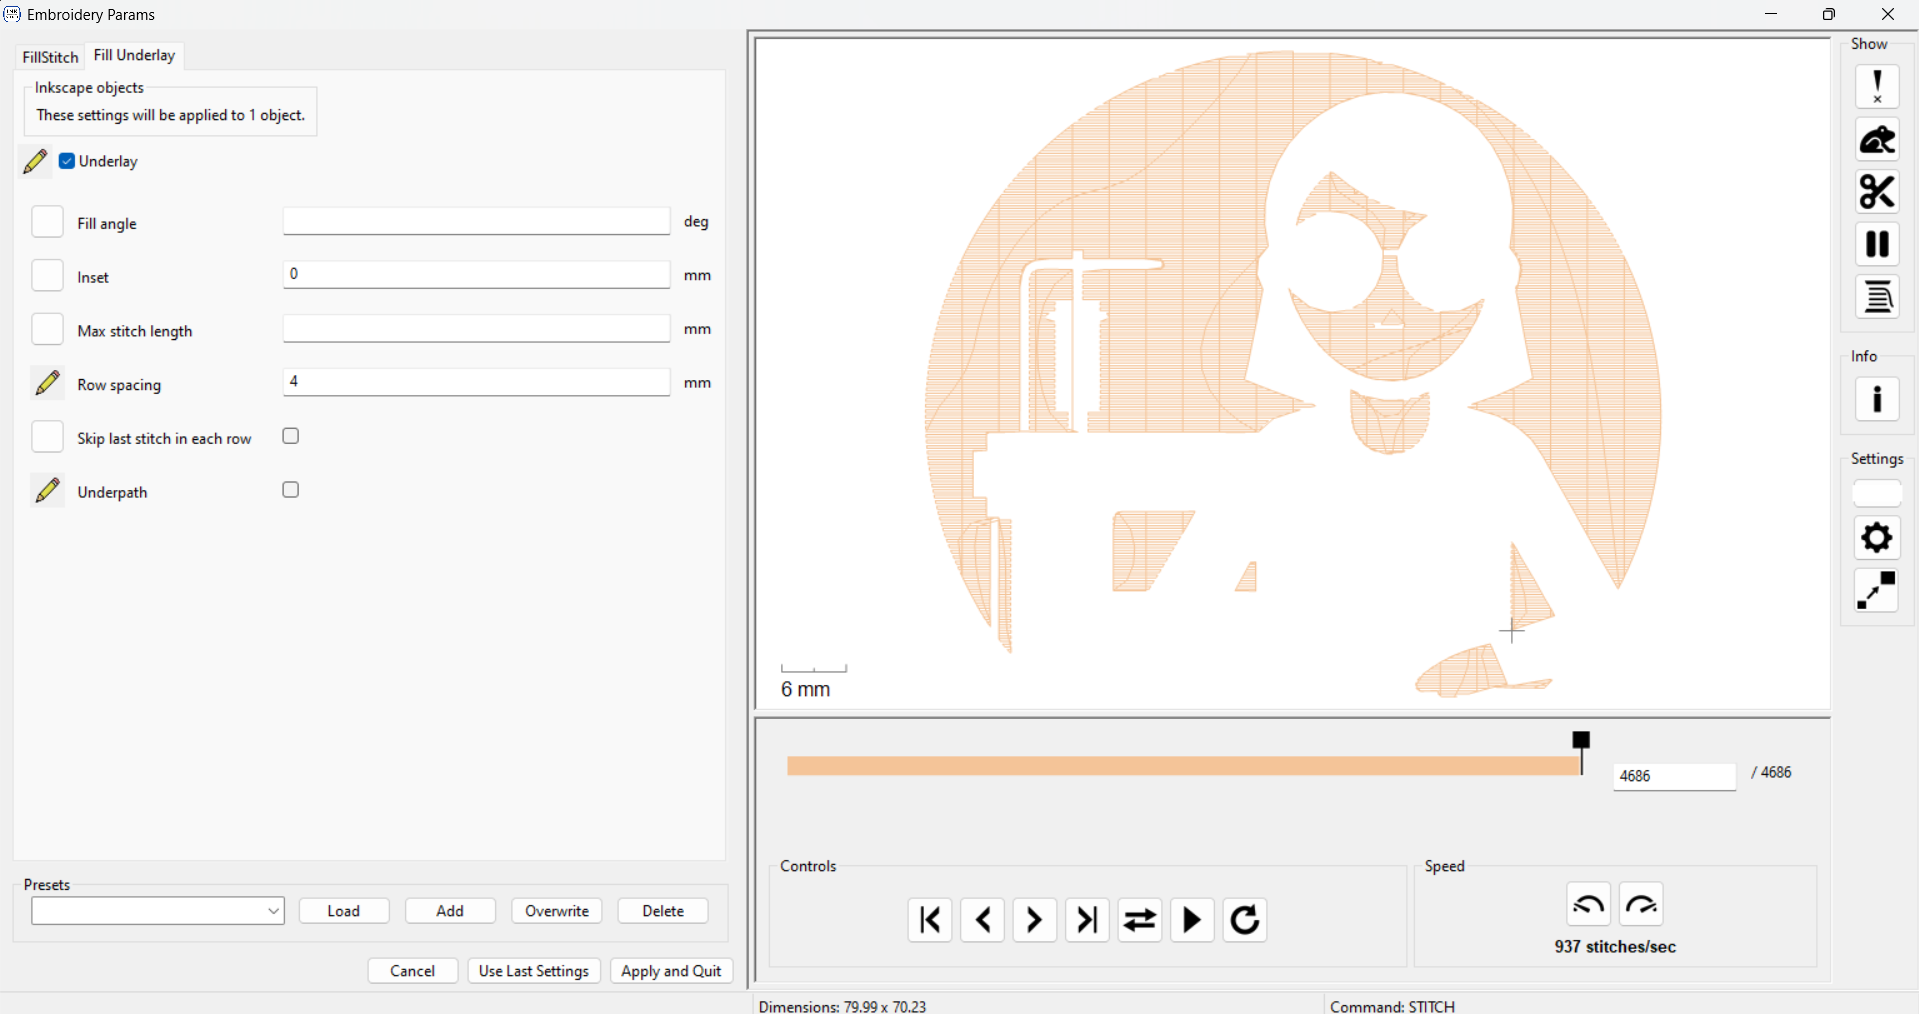Viewport: 1919px width, 1014px height.
Task: Click 'These settings will be applied' text
Action: (171, 115)
